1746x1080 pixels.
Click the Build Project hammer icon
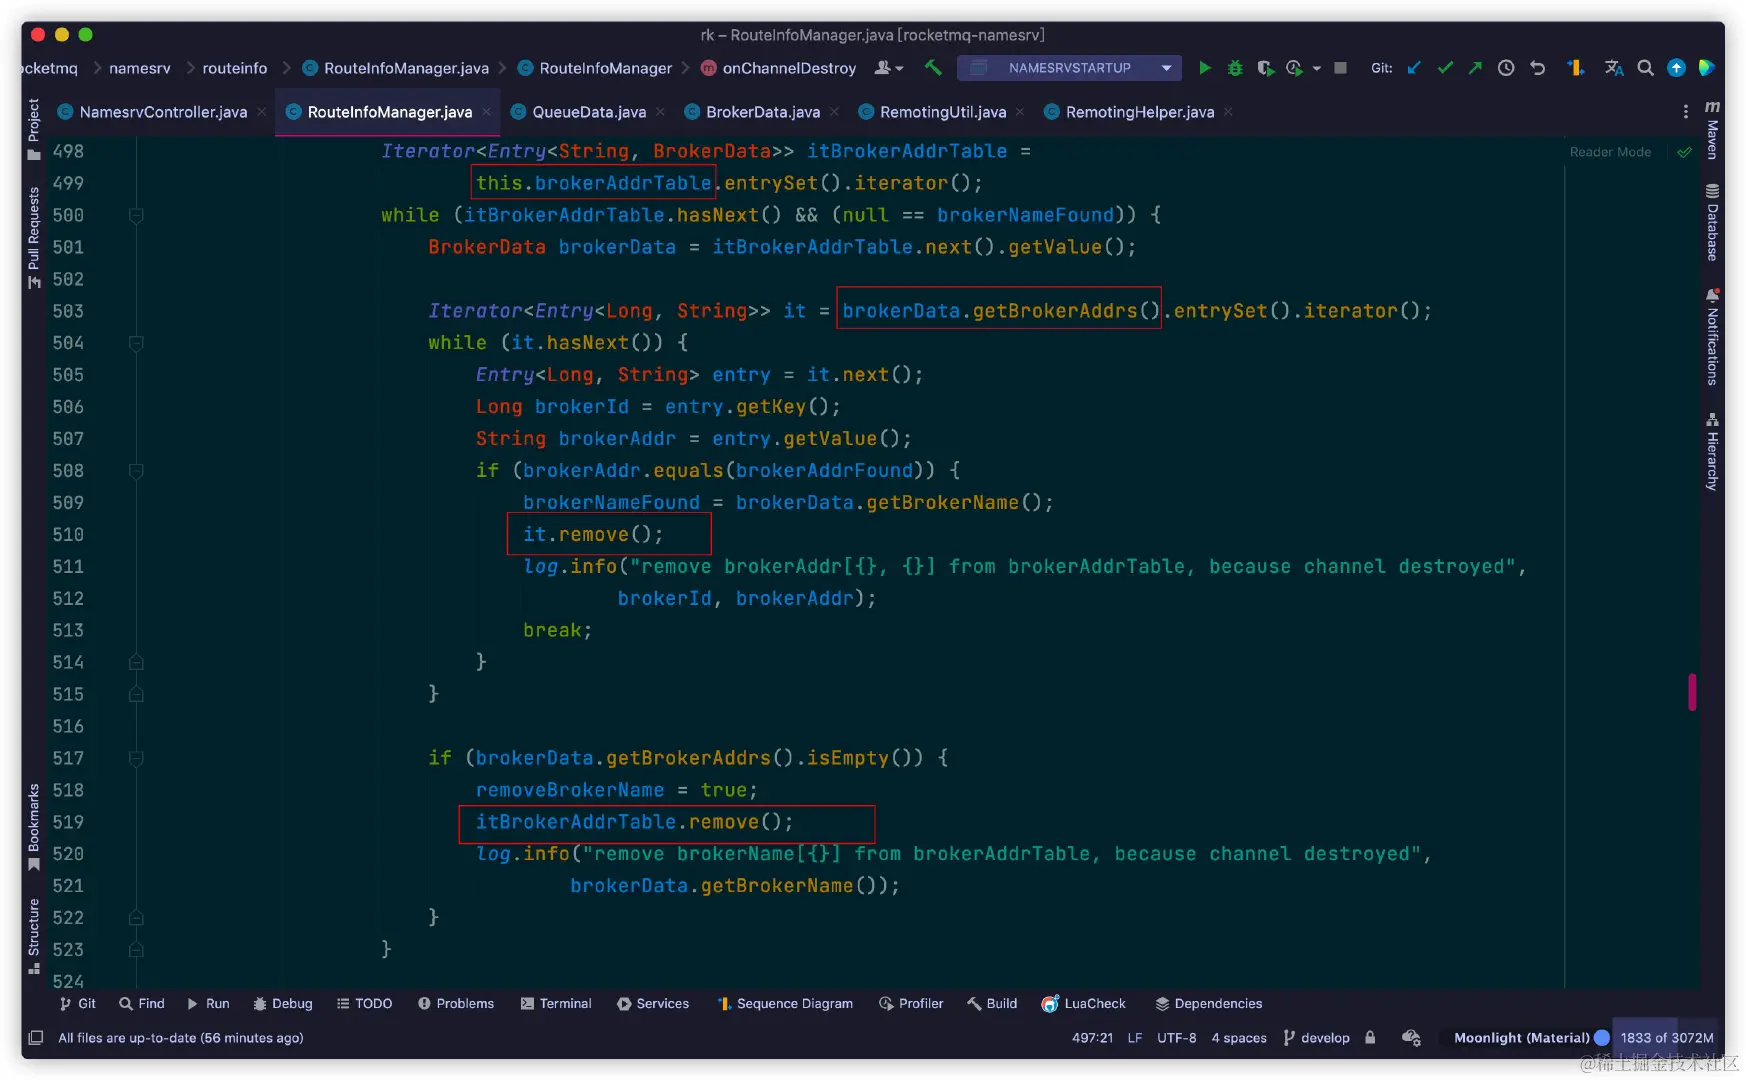933,68
